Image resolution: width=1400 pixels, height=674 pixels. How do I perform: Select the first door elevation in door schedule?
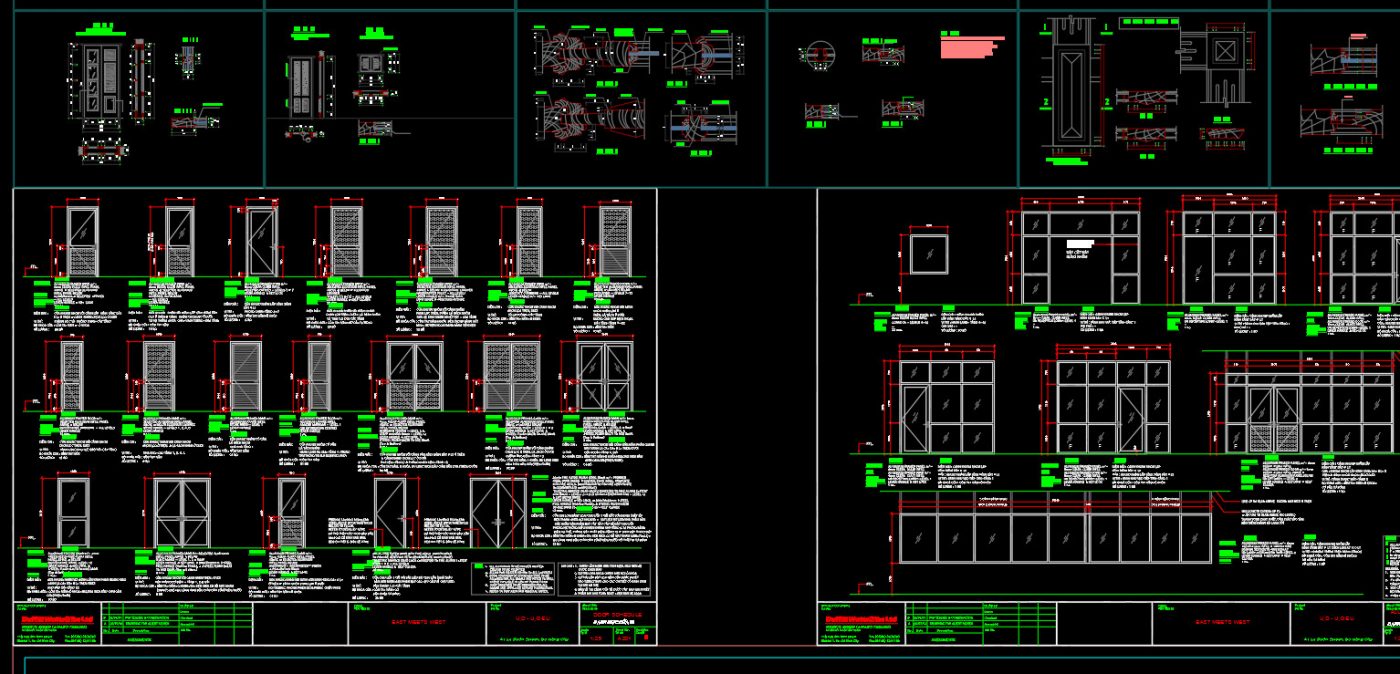click(83, 241)
